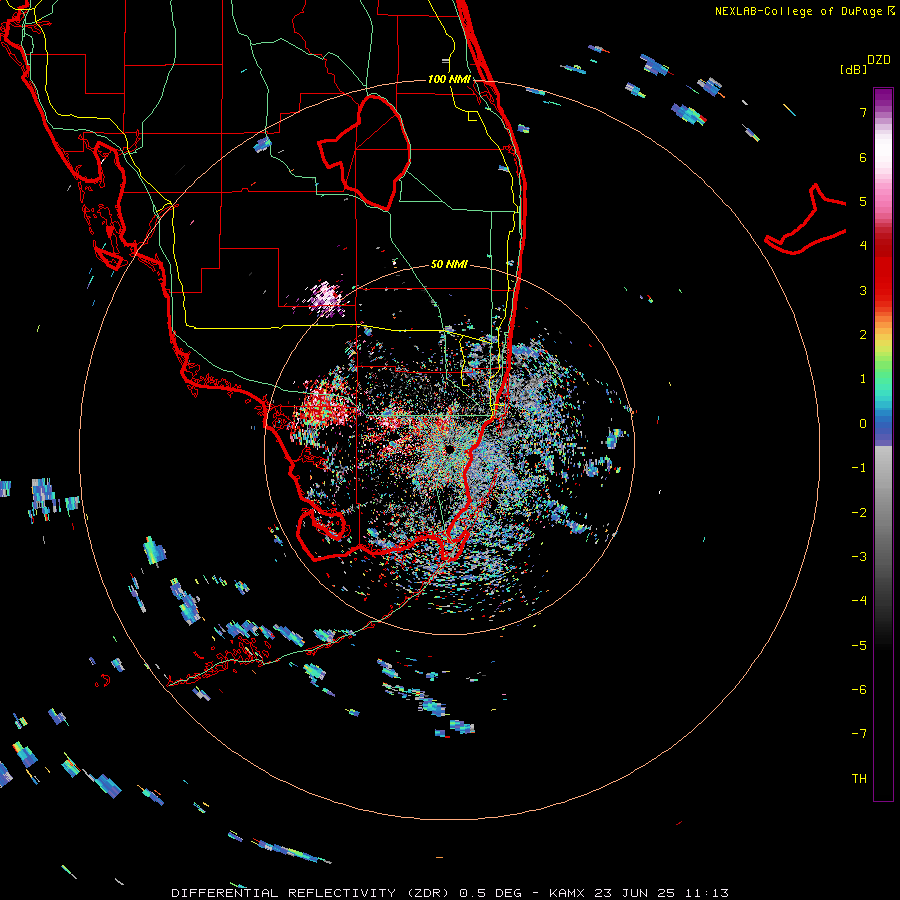Click the 3 value on the color scale
This screenshot has height=900, width=900.
pos(863,290)
